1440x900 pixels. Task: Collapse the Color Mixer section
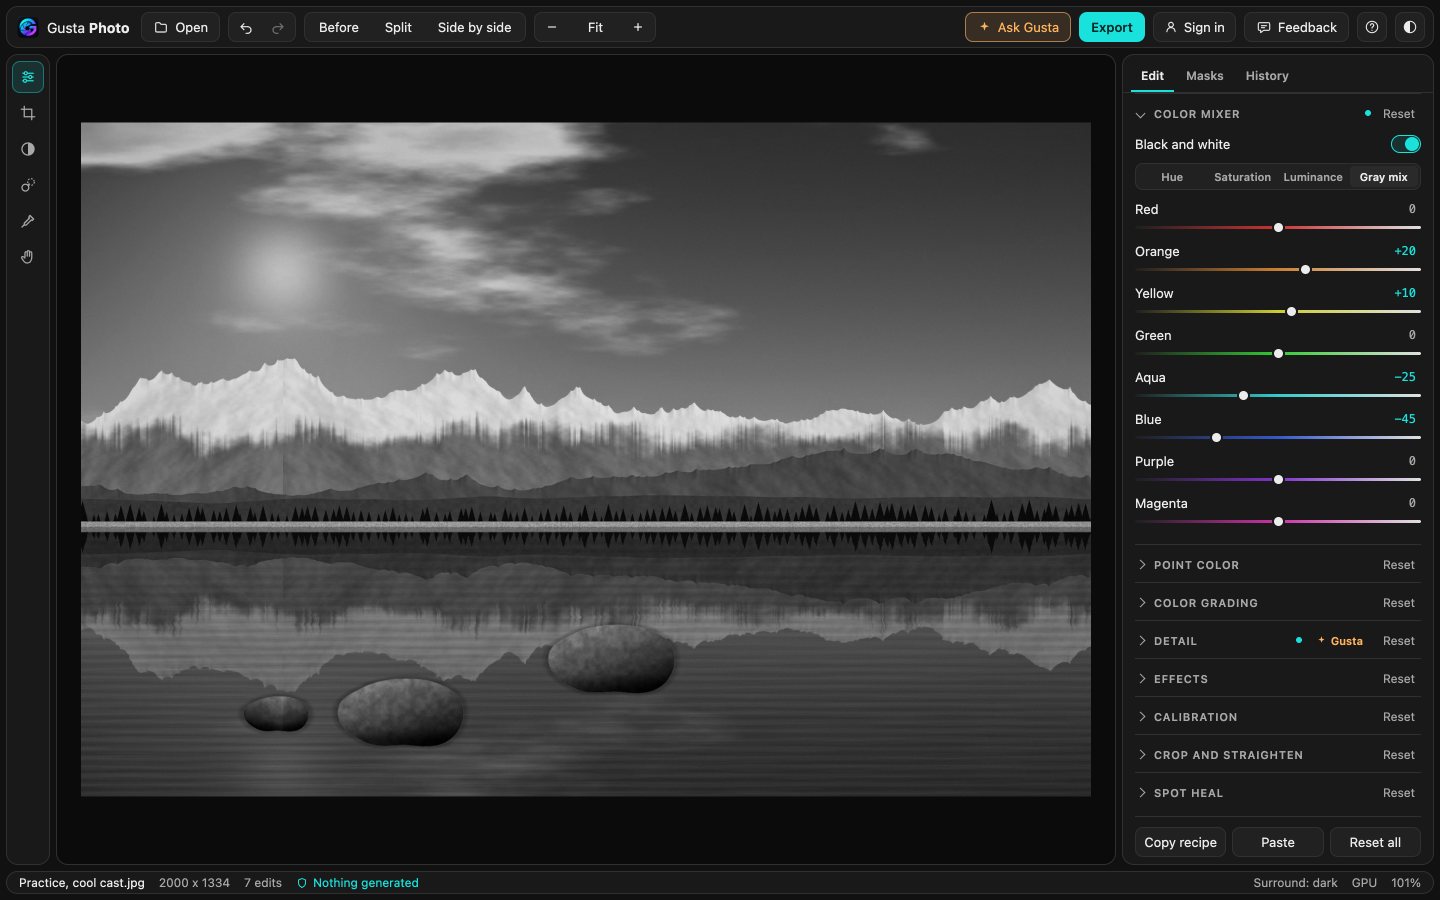tap(1140, 114)
